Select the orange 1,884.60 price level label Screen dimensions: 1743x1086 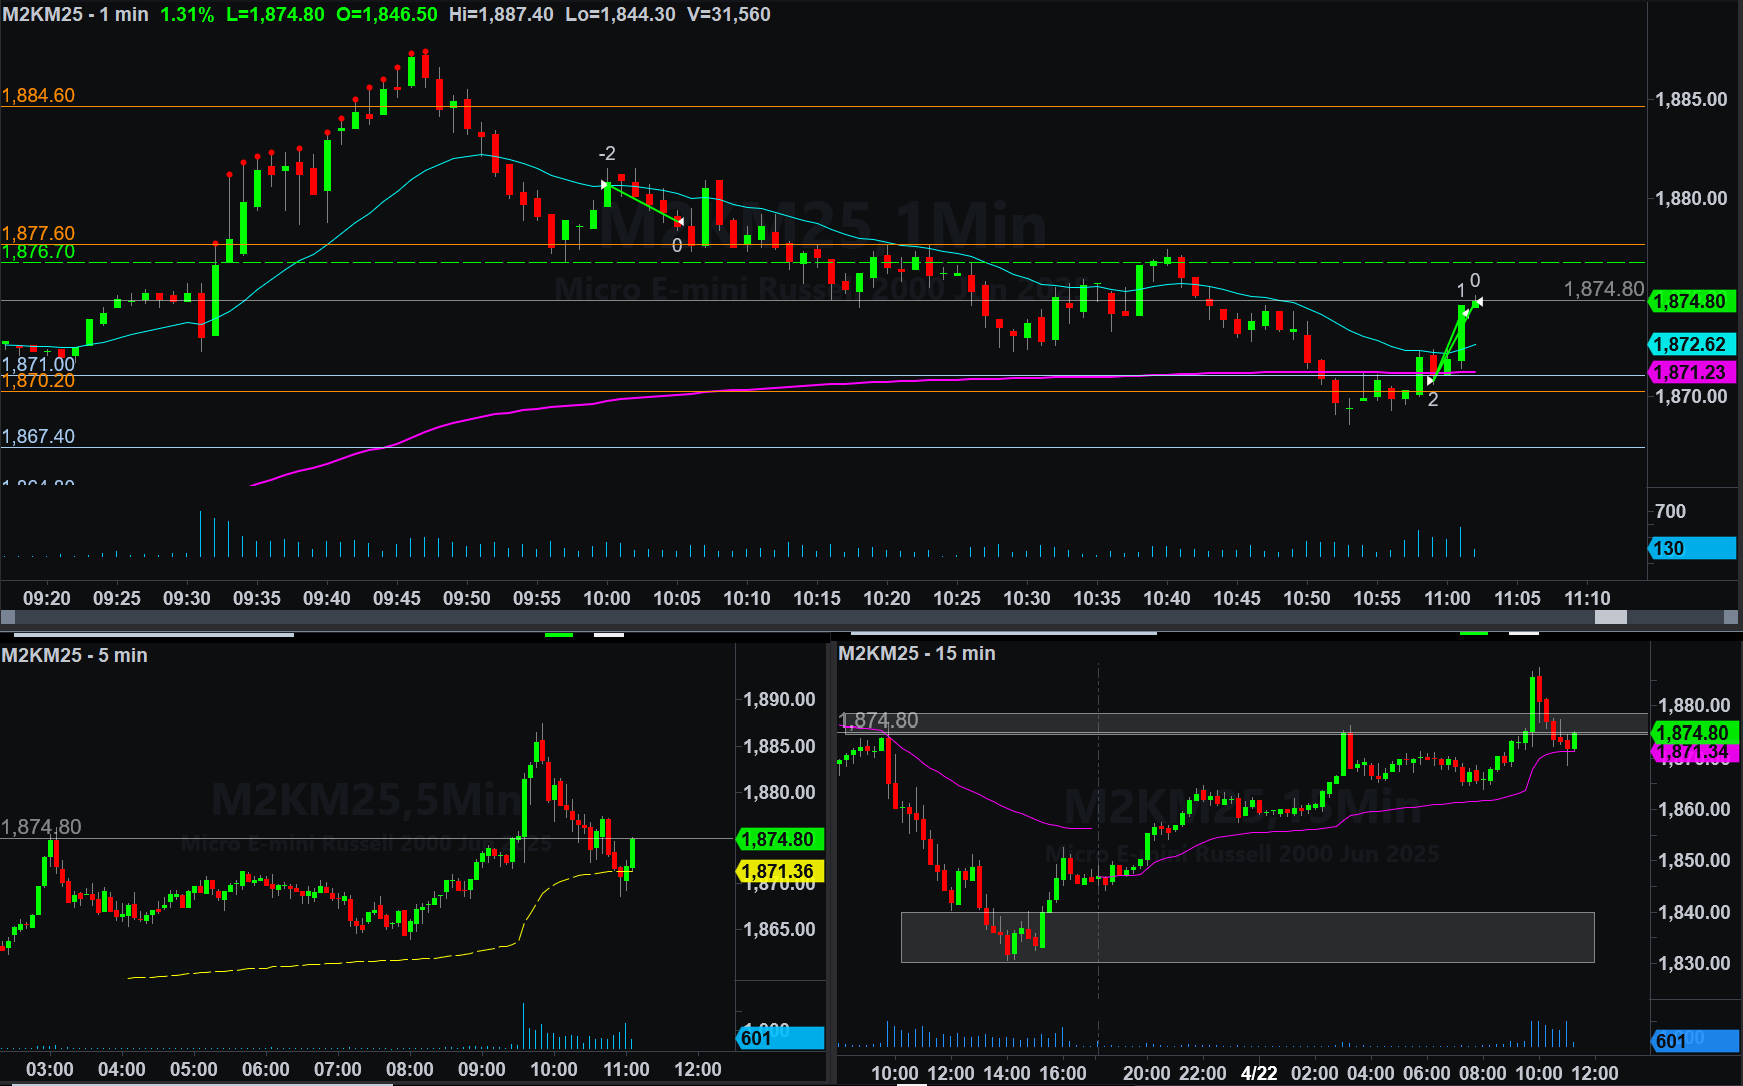[38, 95]
